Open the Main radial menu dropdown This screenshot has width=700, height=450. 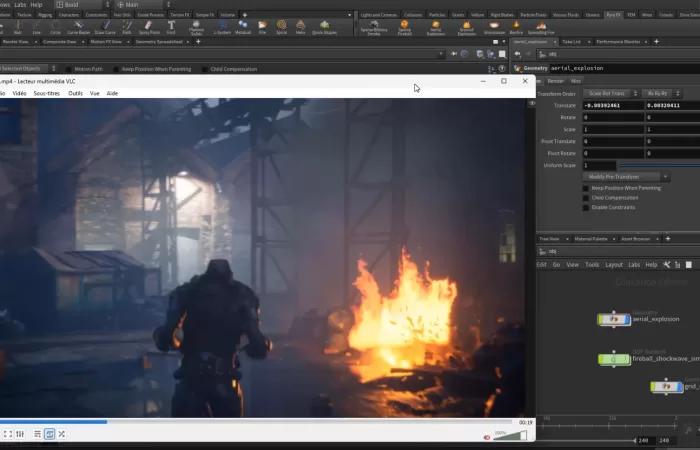[143, 4]
